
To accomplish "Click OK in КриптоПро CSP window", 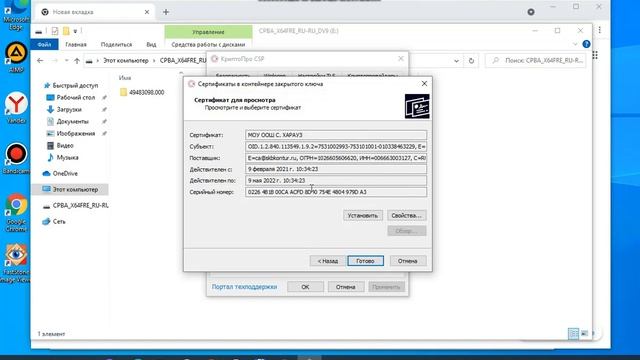I will coord(305,287).
